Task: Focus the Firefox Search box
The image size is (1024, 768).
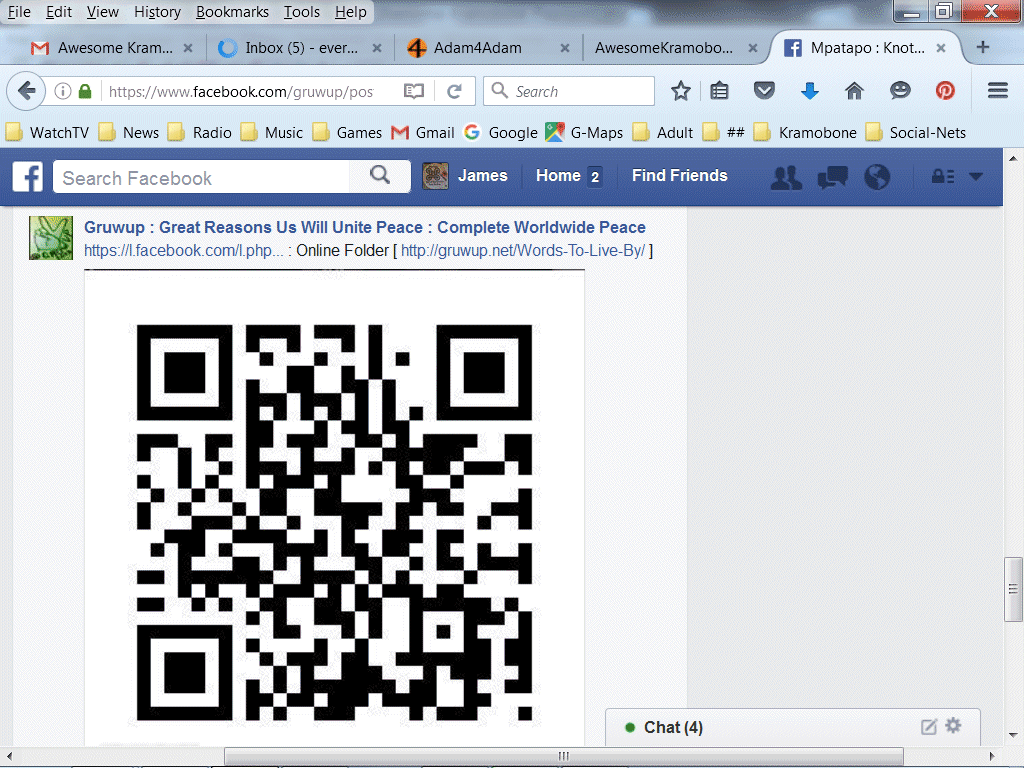Action: [569, 91]
